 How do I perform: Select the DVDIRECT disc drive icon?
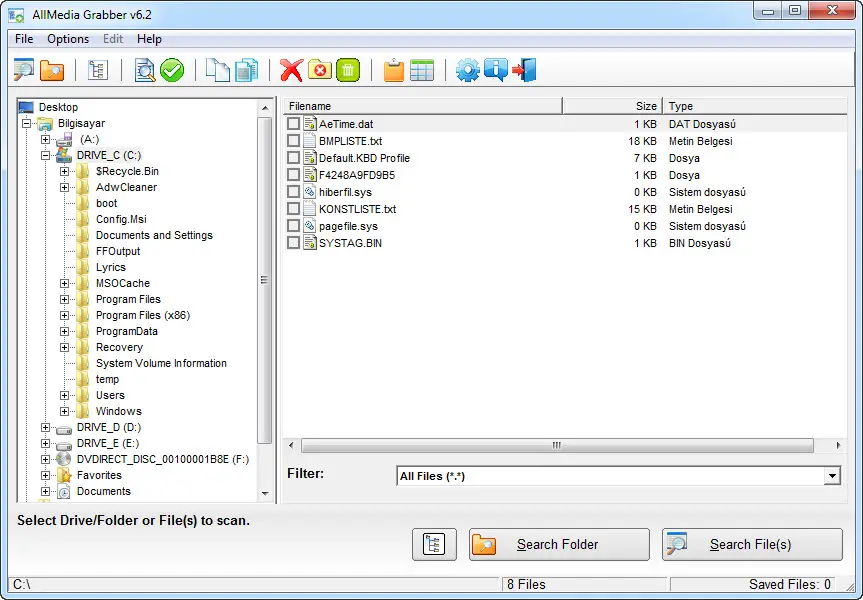(64, 459)
